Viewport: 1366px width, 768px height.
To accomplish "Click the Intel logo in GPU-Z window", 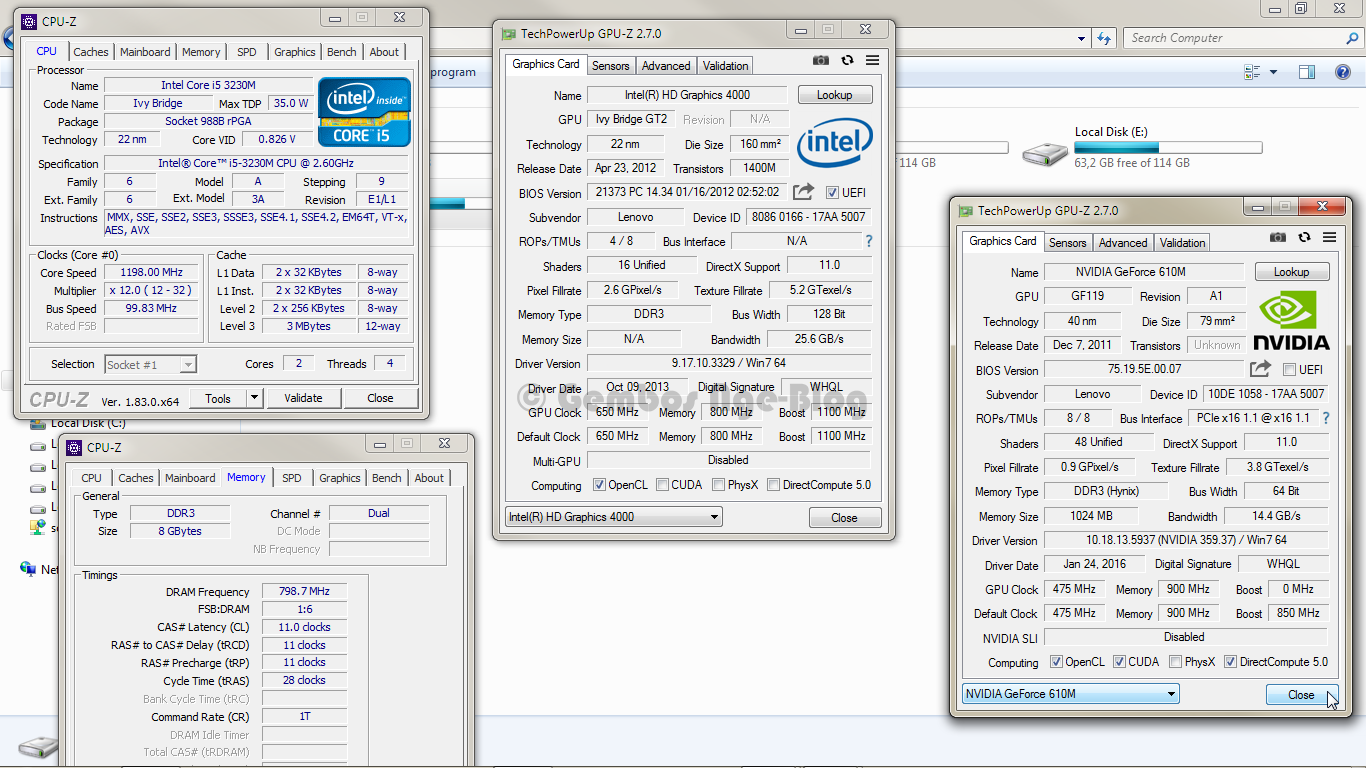I will [835, 144].
